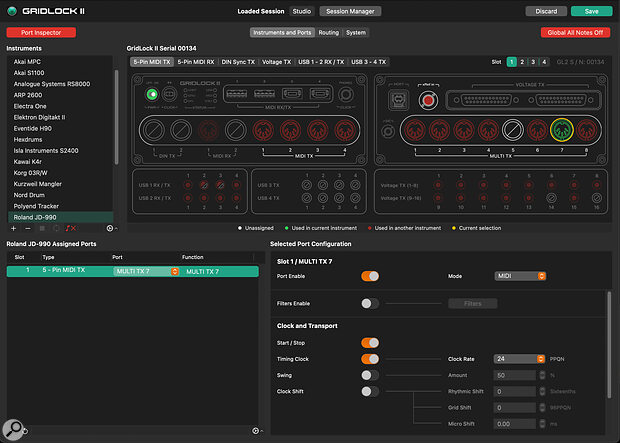Image resolution: width=620 pixels, height=443 pixels.
Task: Select USB 1 RX/TX virtual port 2
Action: tap(204, 185)
